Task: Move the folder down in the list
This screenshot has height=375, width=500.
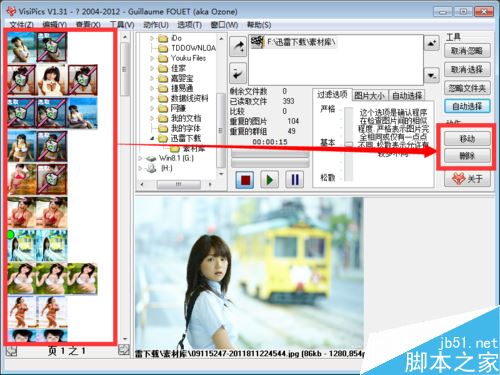Action: pos(432,76)
